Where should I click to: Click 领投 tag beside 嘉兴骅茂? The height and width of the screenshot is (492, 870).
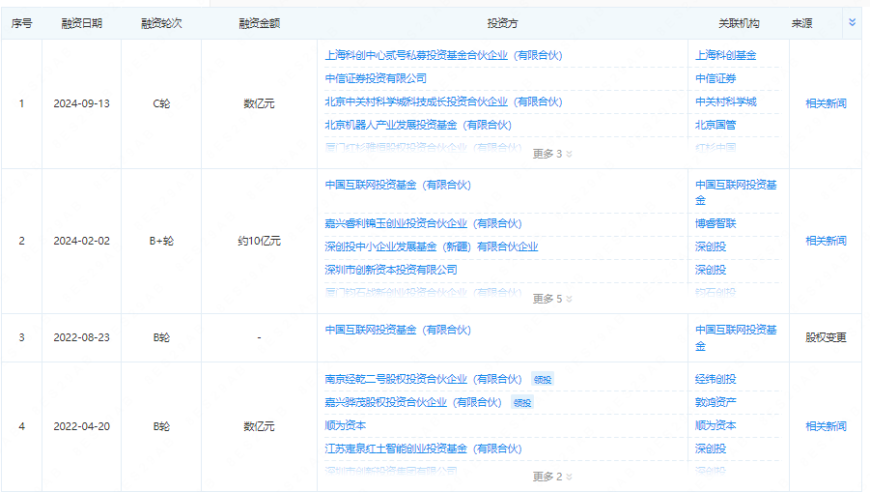coord(522,403)
